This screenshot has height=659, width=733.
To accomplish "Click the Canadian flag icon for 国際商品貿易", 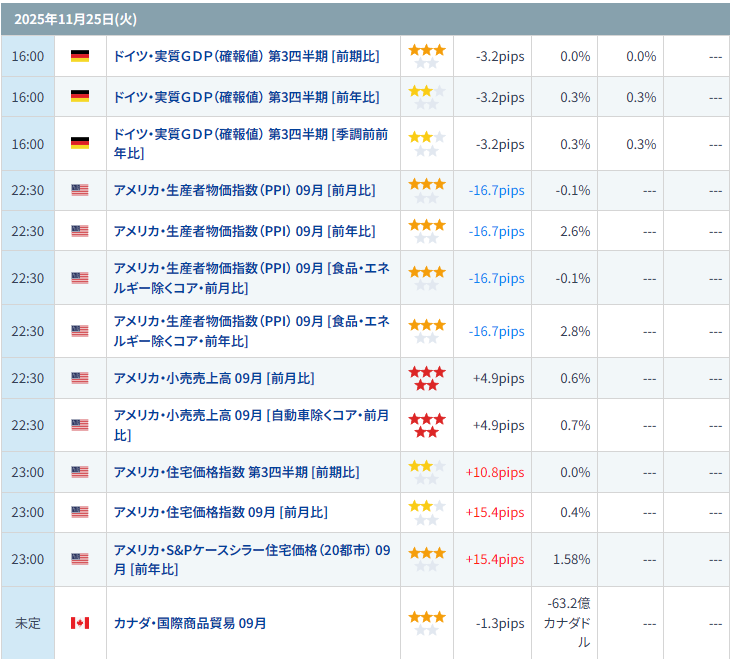I will [80, 623].
